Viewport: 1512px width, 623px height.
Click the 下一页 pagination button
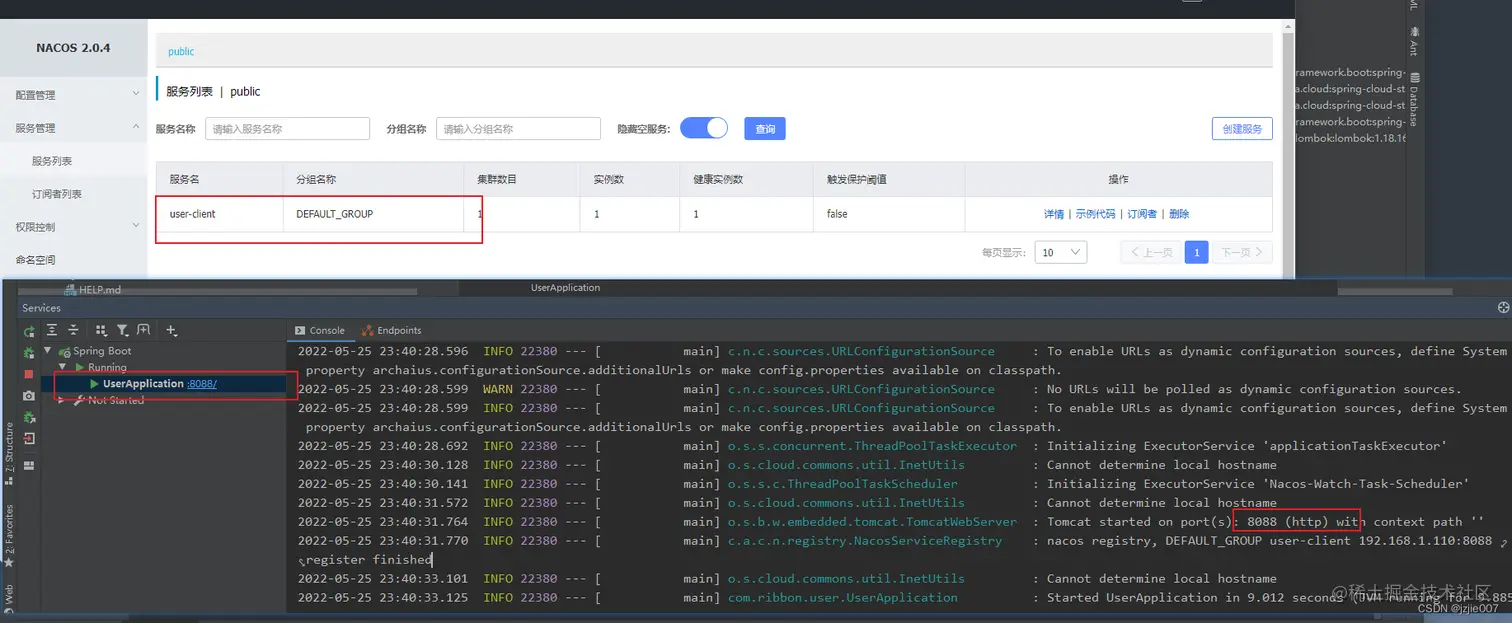tap(1243, 253)
